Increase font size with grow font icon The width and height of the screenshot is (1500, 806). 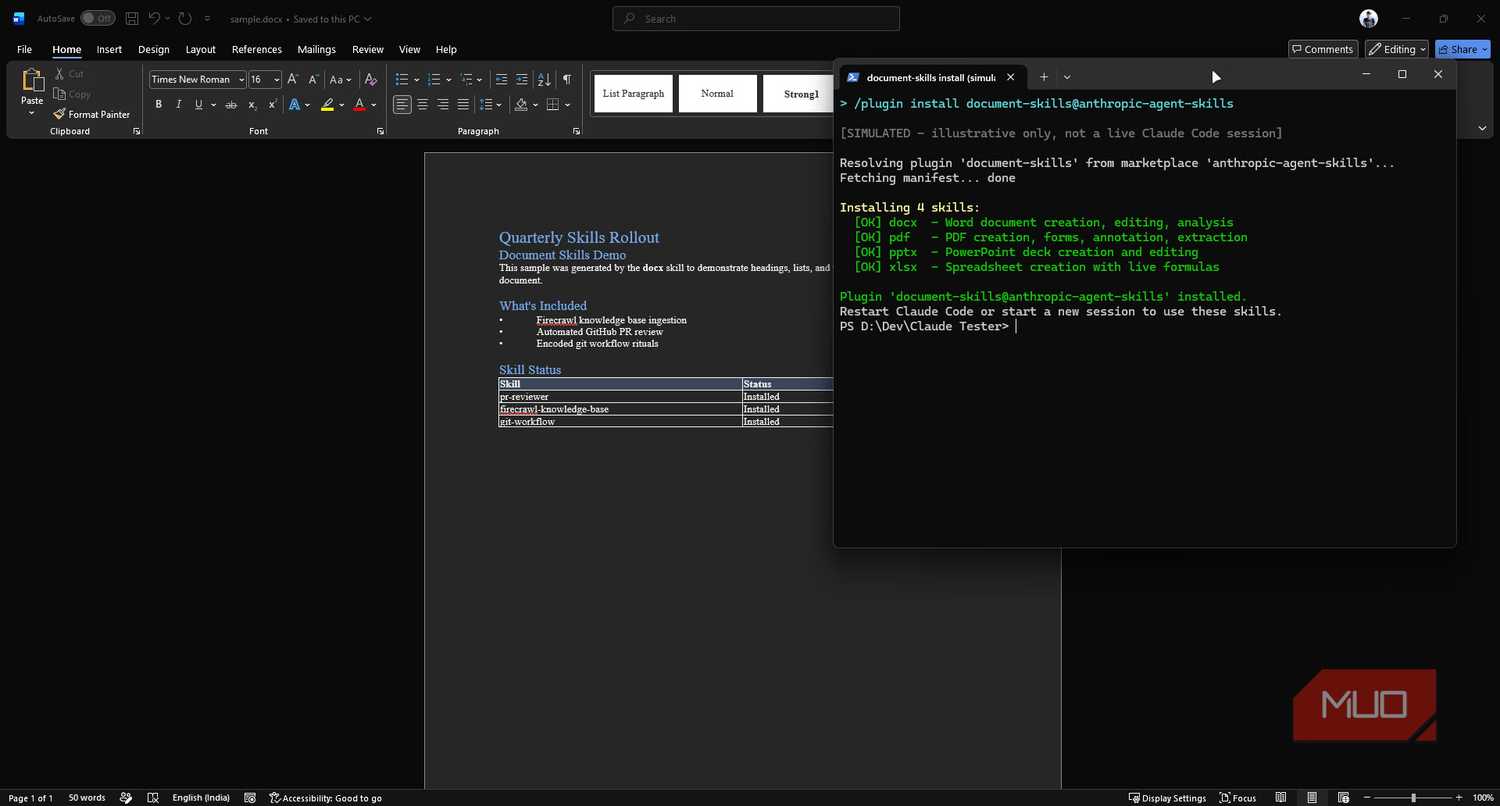293,79
